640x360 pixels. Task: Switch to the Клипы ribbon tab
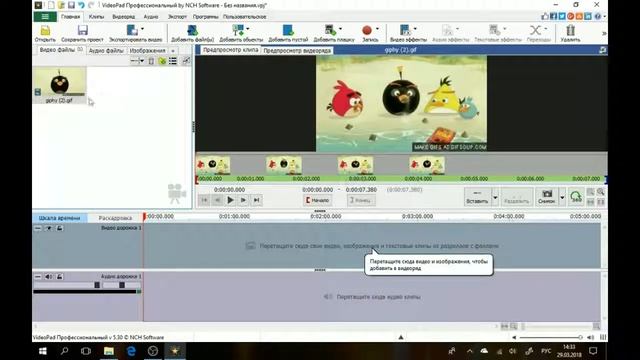coord(96,17)
